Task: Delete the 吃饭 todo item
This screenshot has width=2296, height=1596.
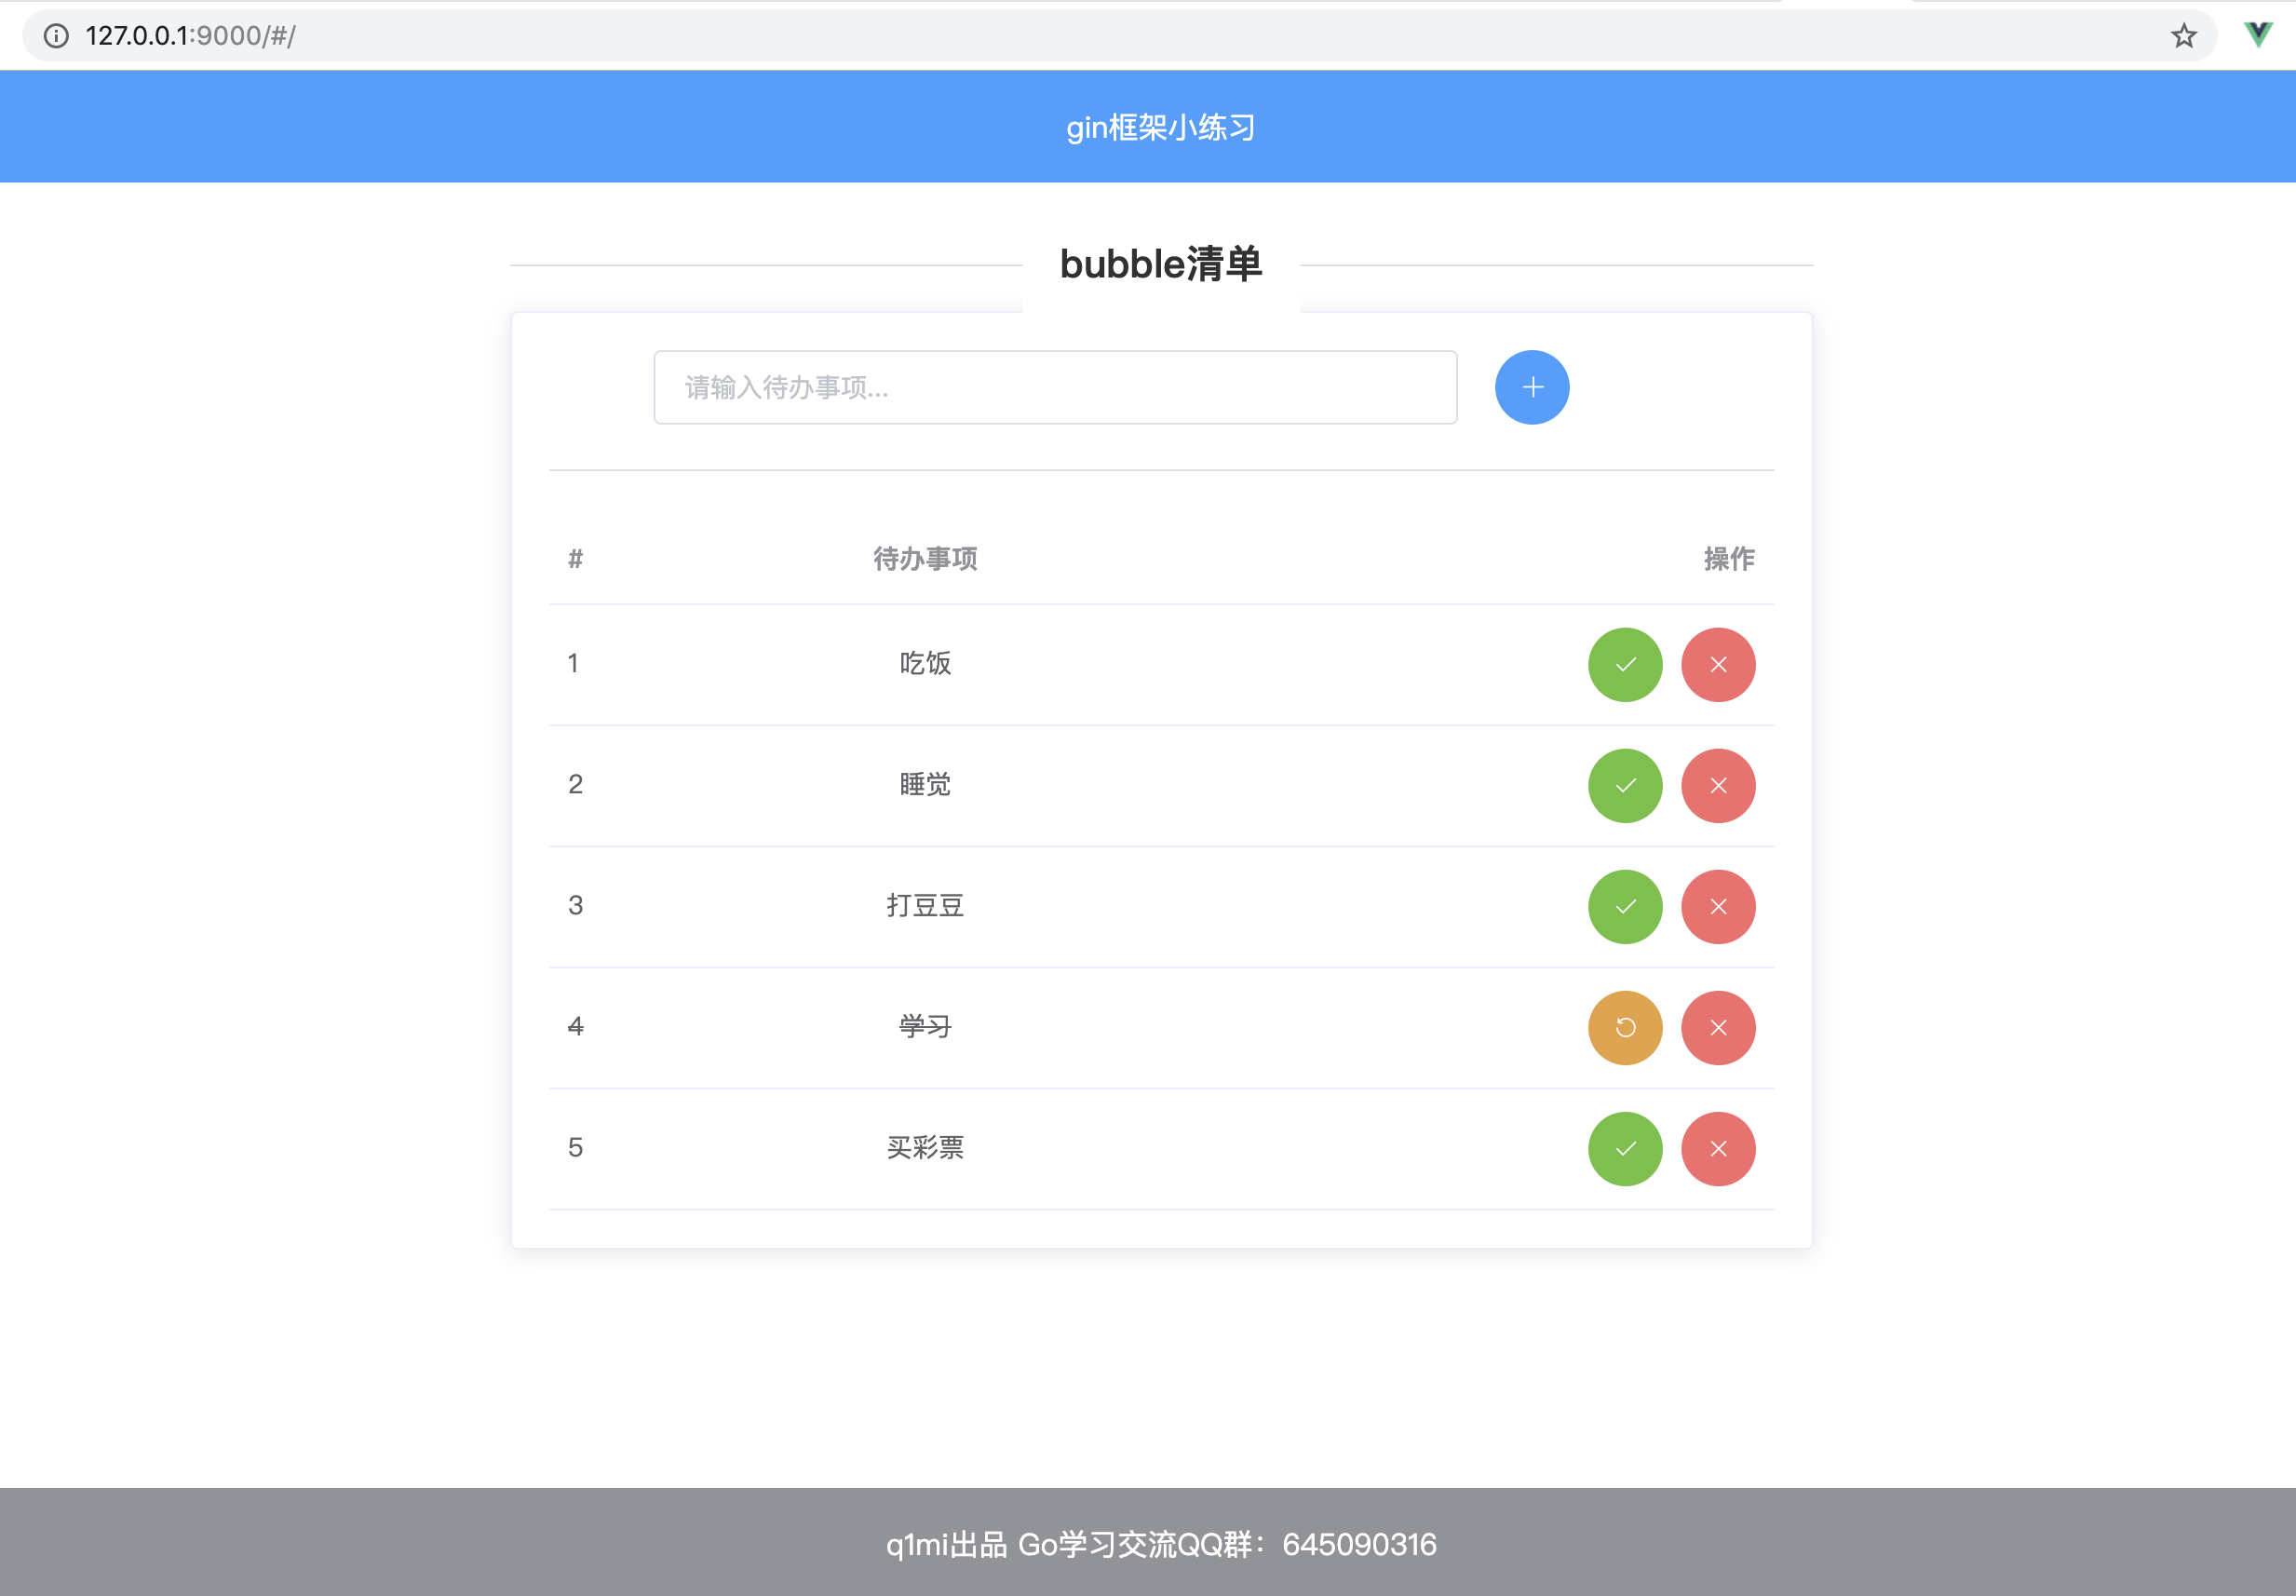Action: 1717,665
